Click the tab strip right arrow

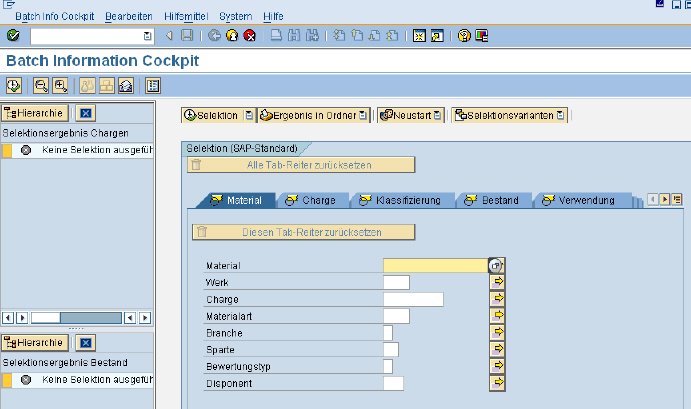pyautogui.click(x=665, y=199)
